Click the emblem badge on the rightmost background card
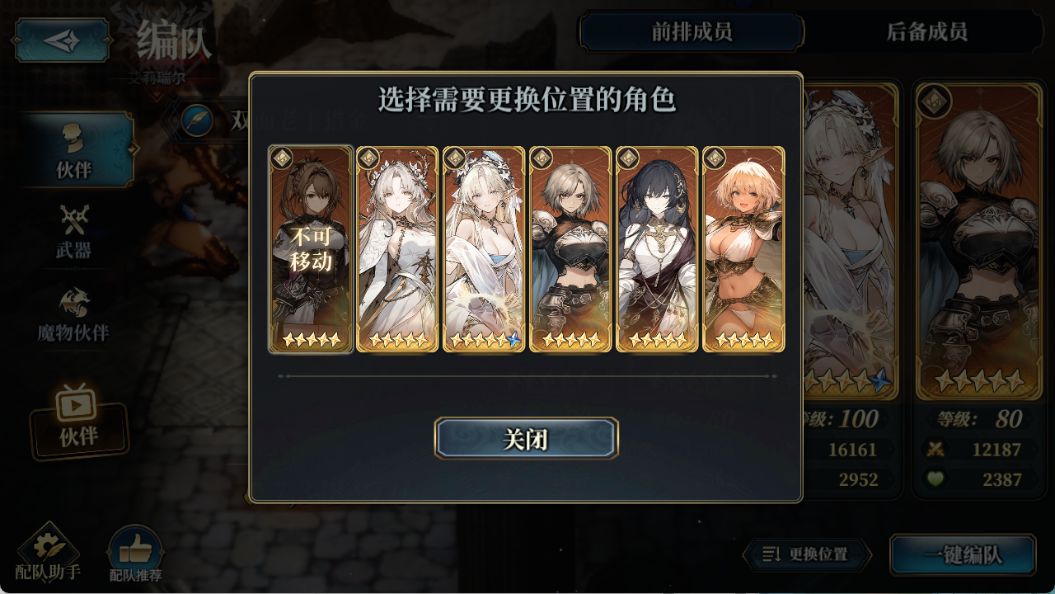1055x594 pixels. [x=935, y=102]
